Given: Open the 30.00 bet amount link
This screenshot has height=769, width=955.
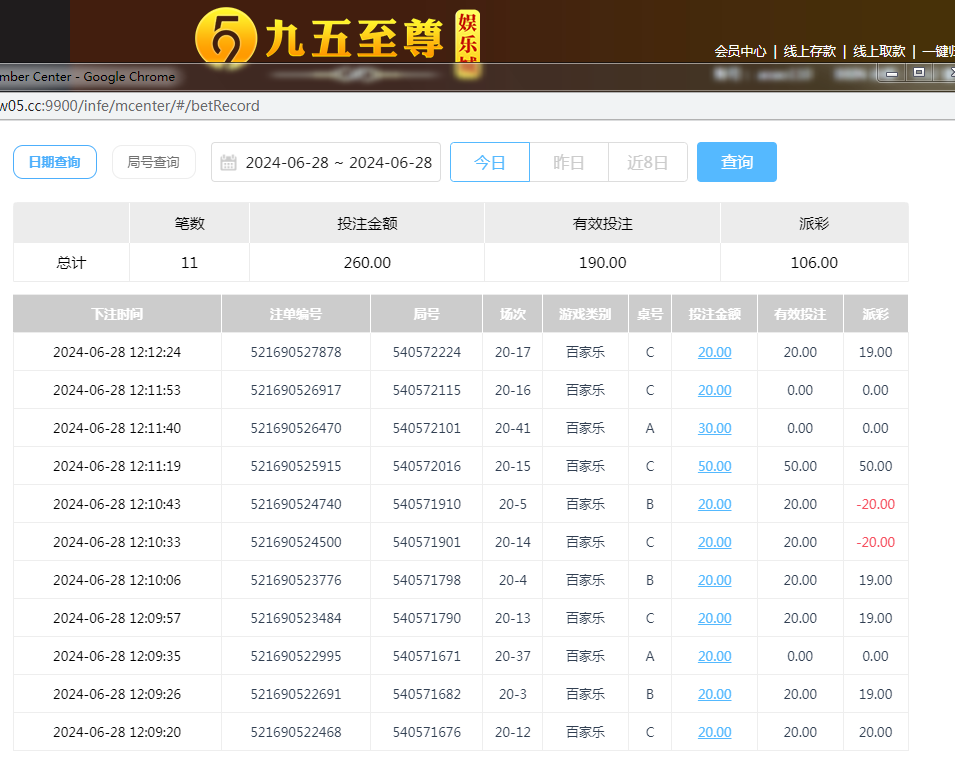Looking at the screenshot, I should [x=714, y=428].
